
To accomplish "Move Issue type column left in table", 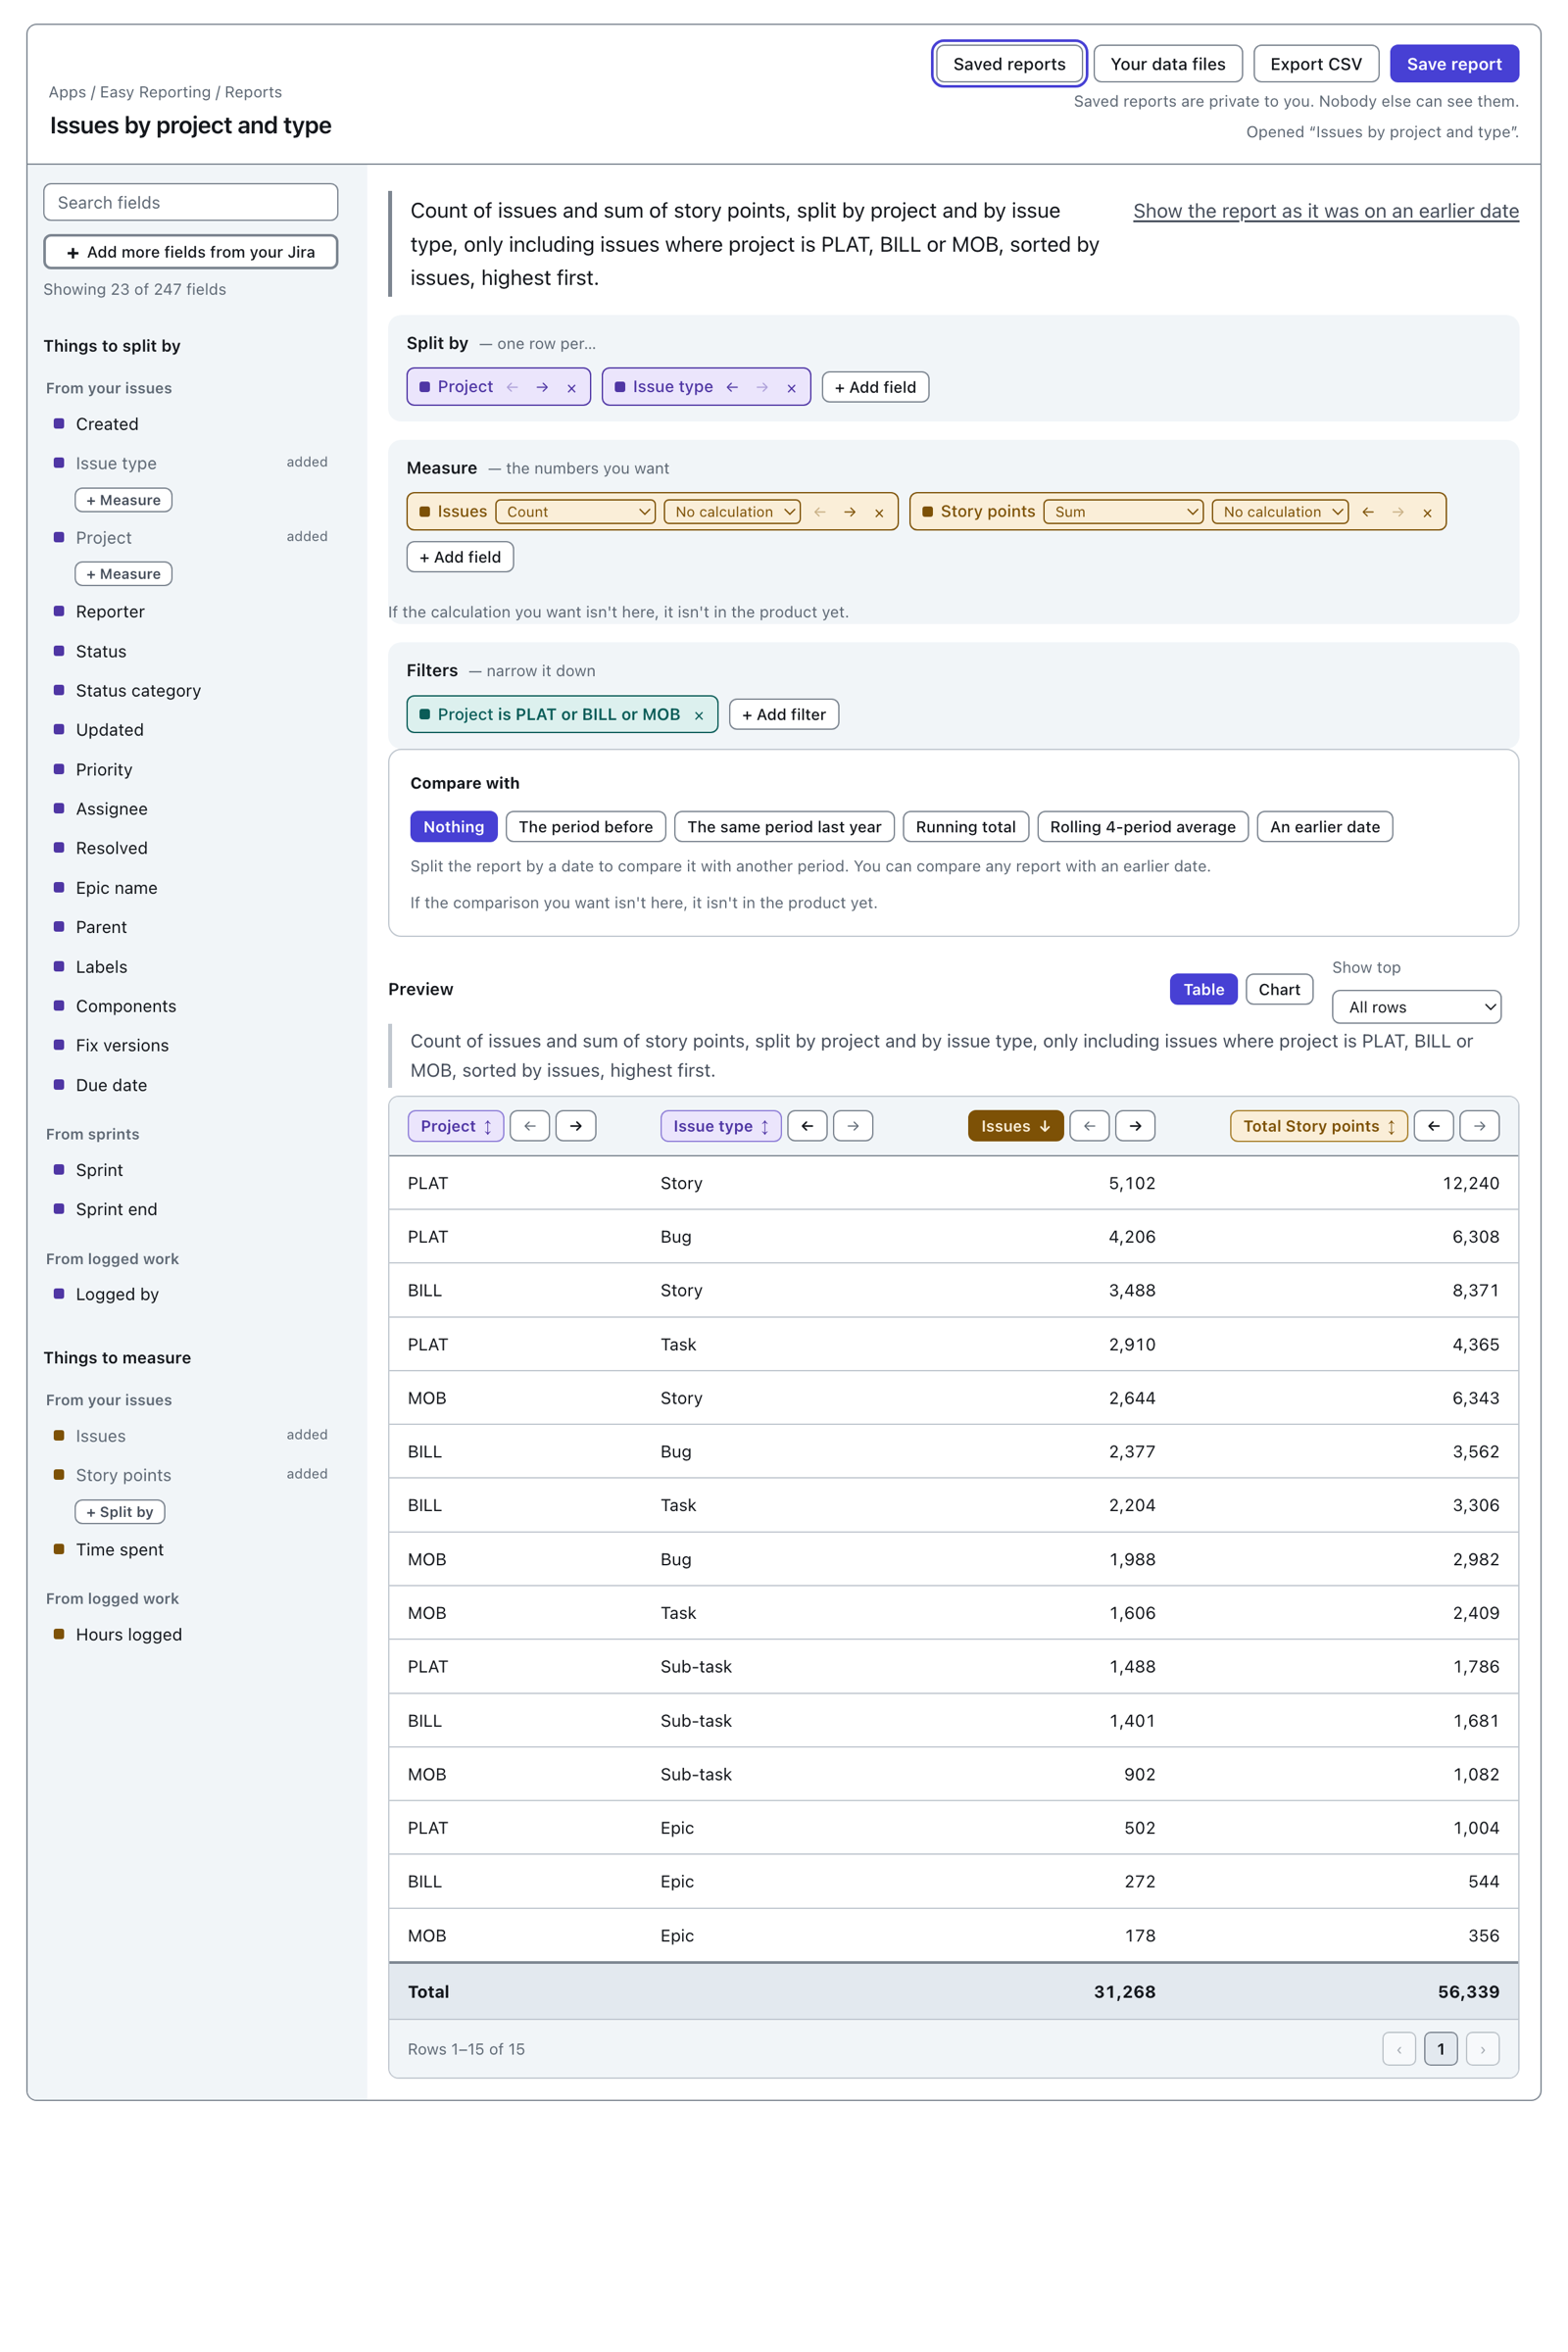I will [x=807, y=1126].
